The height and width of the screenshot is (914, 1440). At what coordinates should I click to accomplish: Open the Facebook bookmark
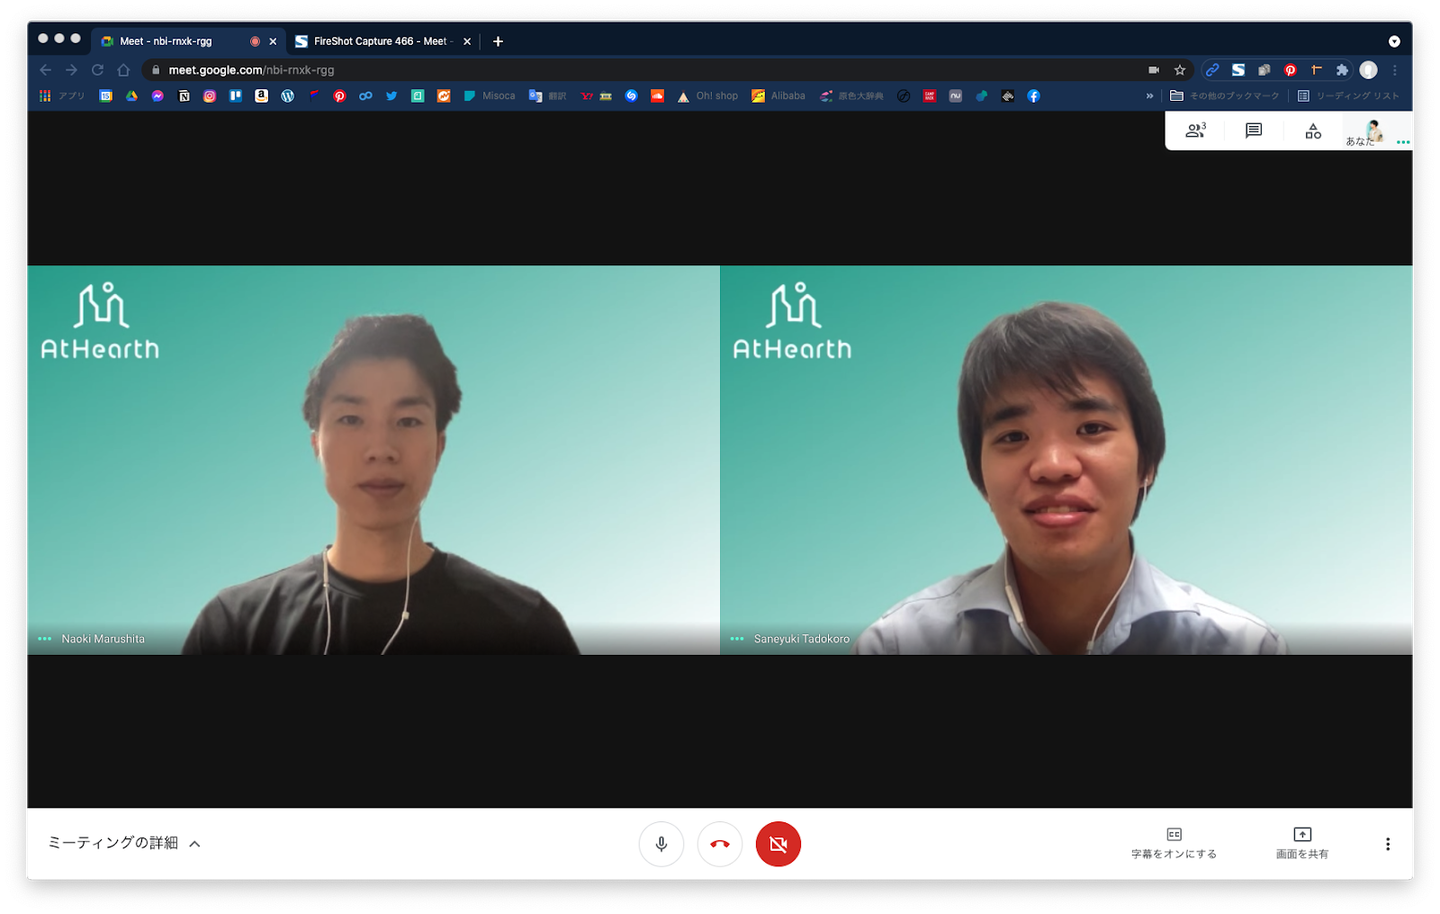tap(1034, 96)
